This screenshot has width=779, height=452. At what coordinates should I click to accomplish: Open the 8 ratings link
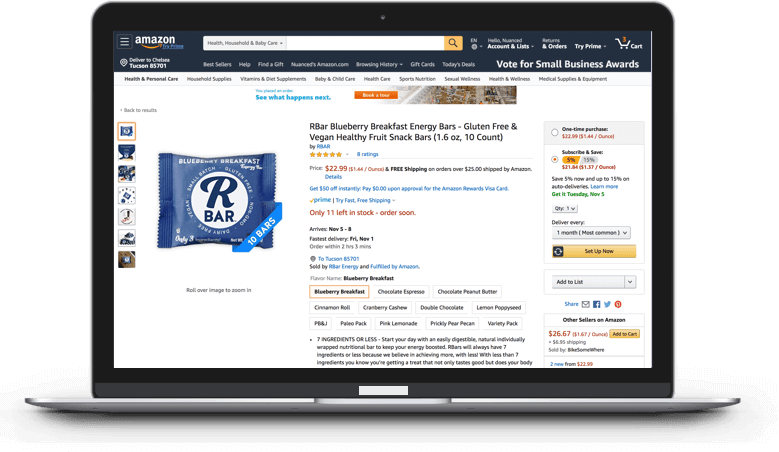point(367,154)
